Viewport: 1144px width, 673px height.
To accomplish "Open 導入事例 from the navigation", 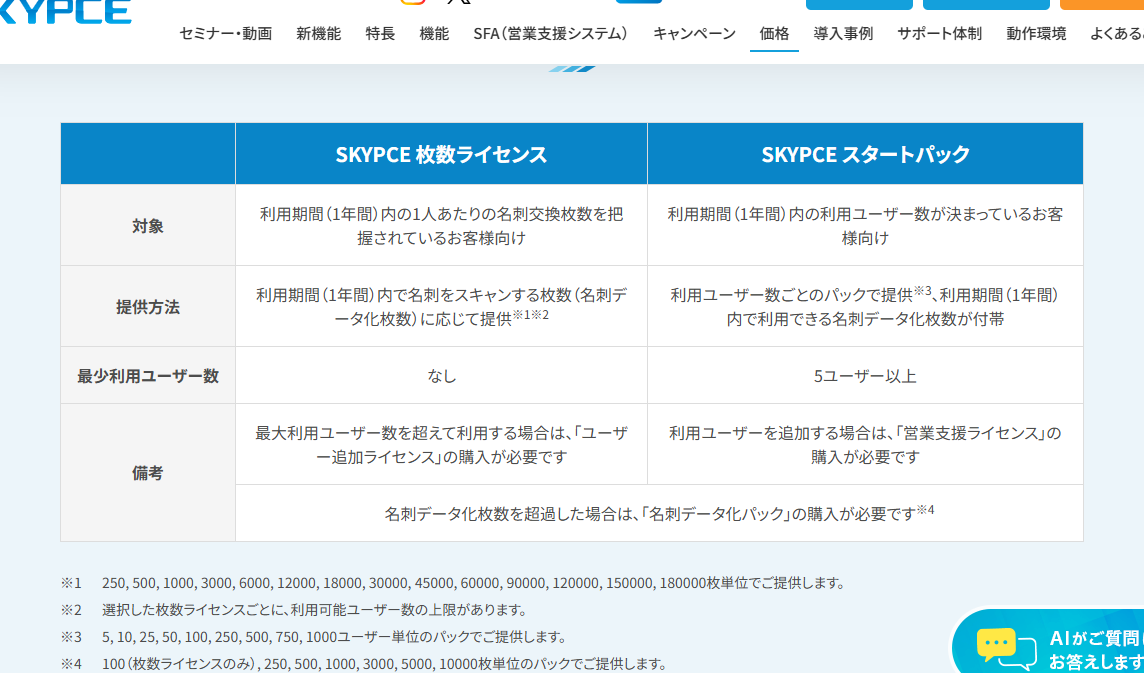I will pos(843,34).
